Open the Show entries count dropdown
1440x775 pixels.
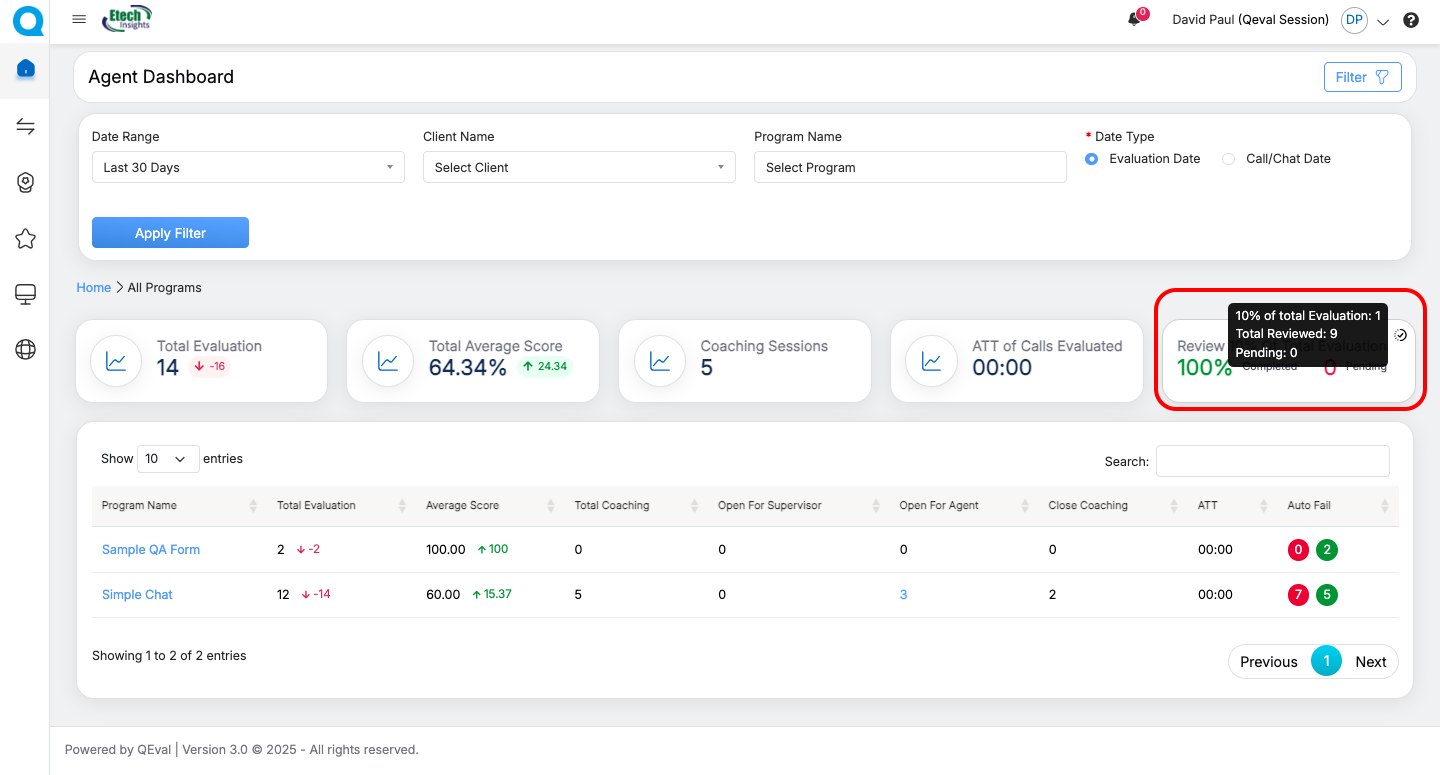pos(168,459)
